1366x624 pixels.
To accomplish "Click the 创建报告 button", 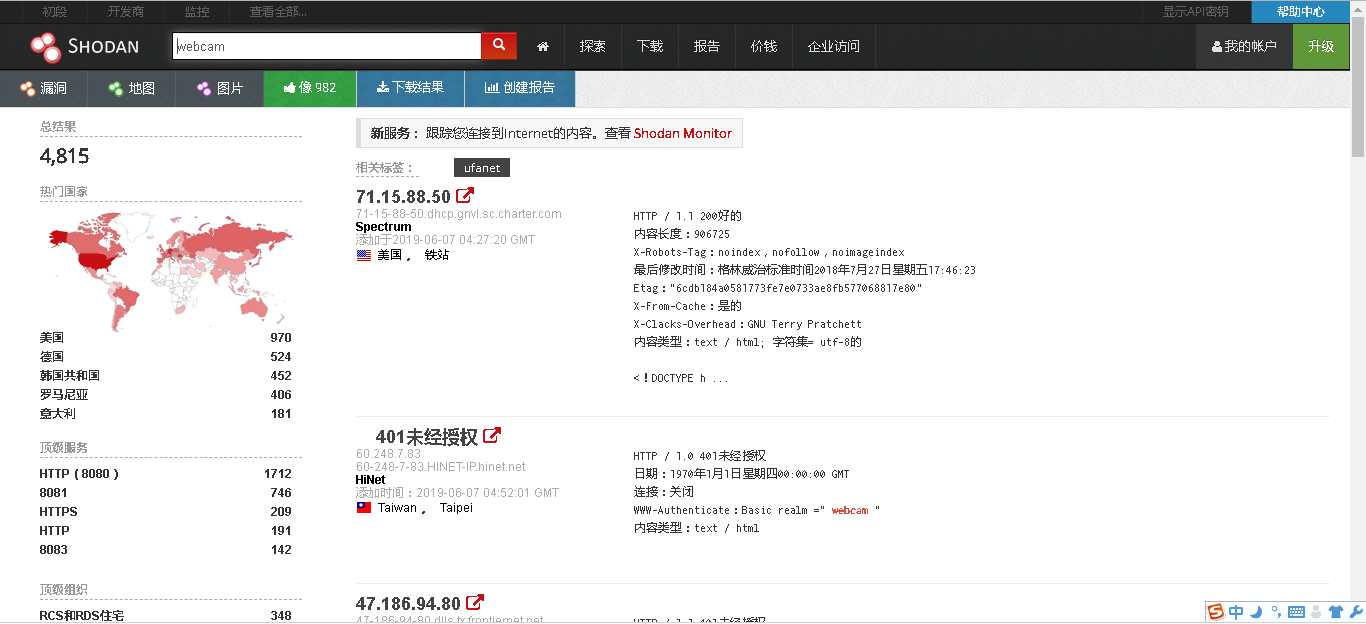I will coord(520,88).
